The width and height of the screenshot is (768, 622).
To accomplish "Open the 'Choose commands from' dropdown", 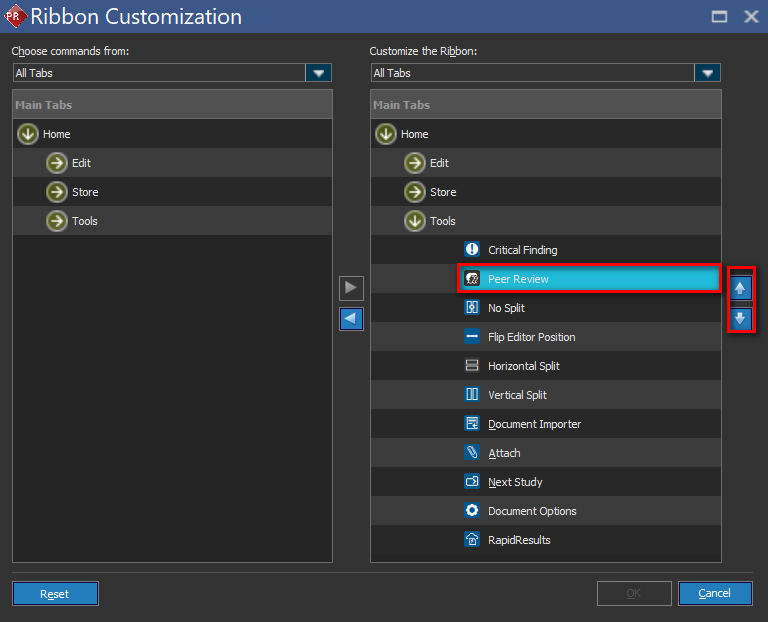I will (x=319, y=73).
